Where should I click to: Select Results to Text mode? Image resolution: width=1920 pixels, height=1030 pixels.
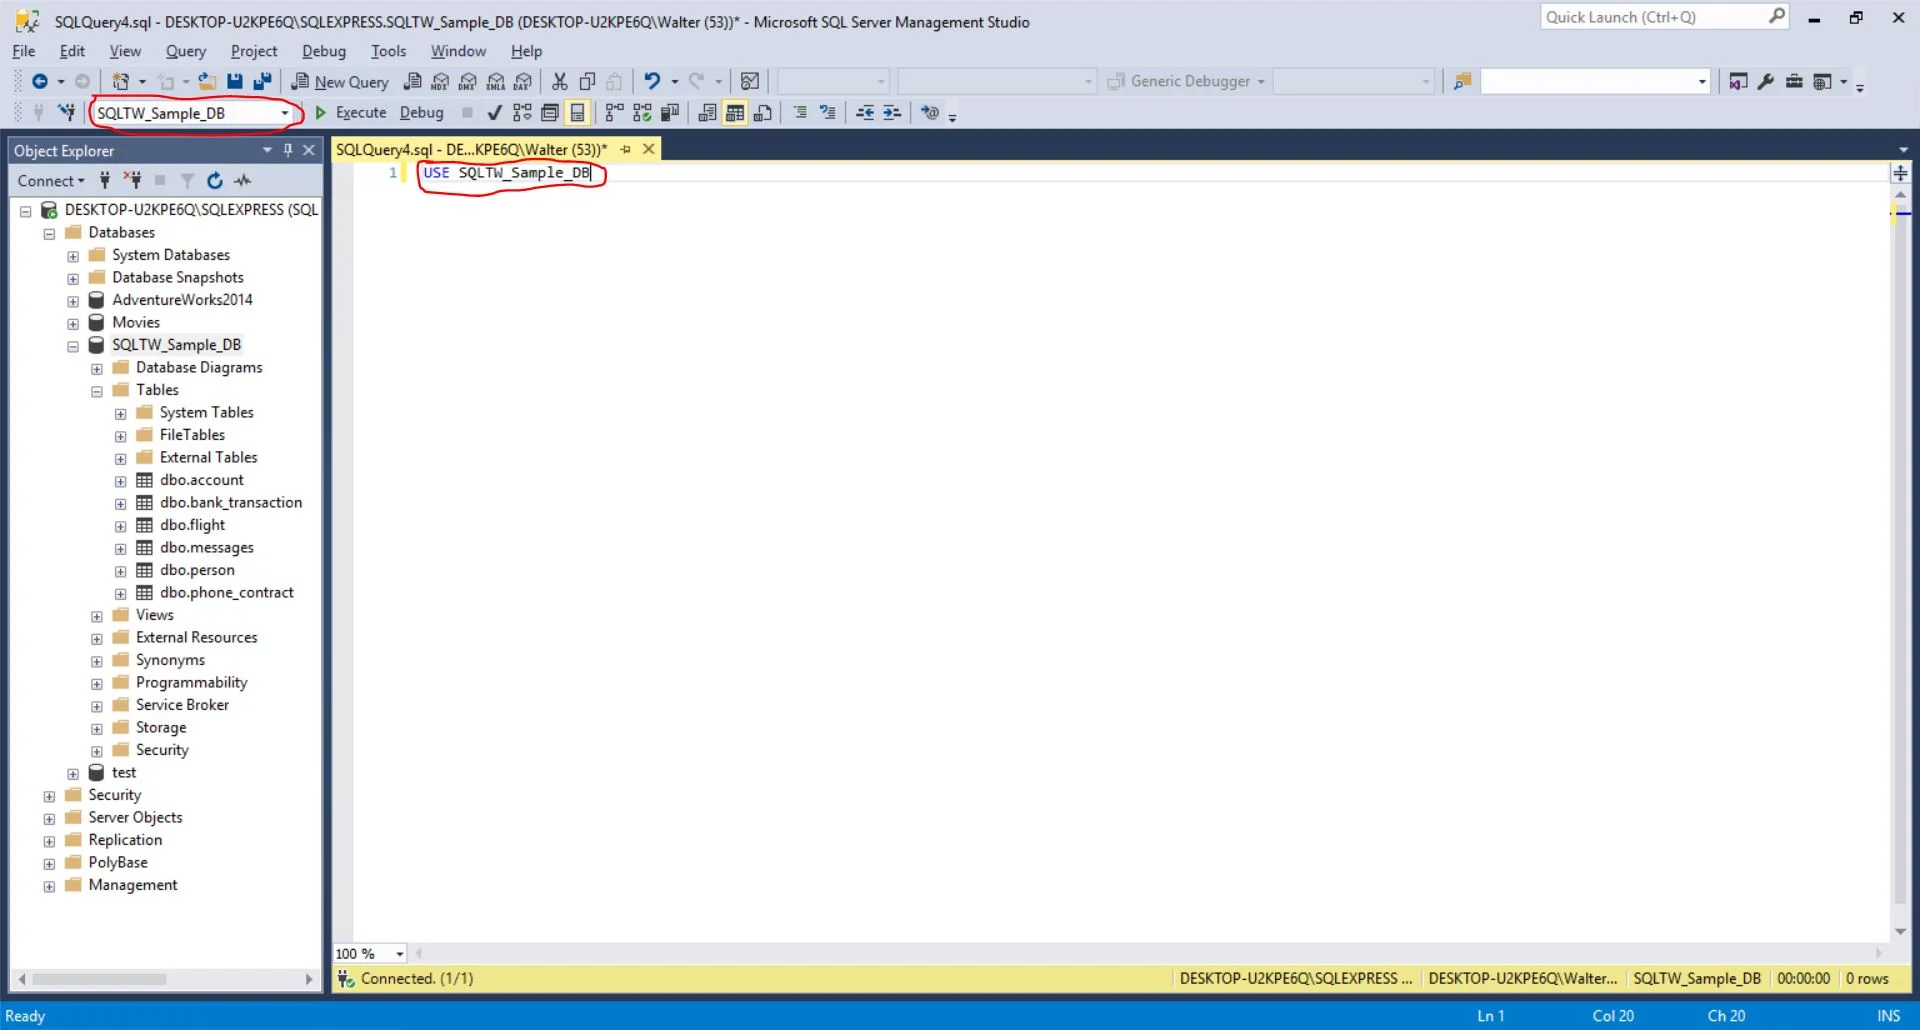pyautogui.click(x=707, y=113)
